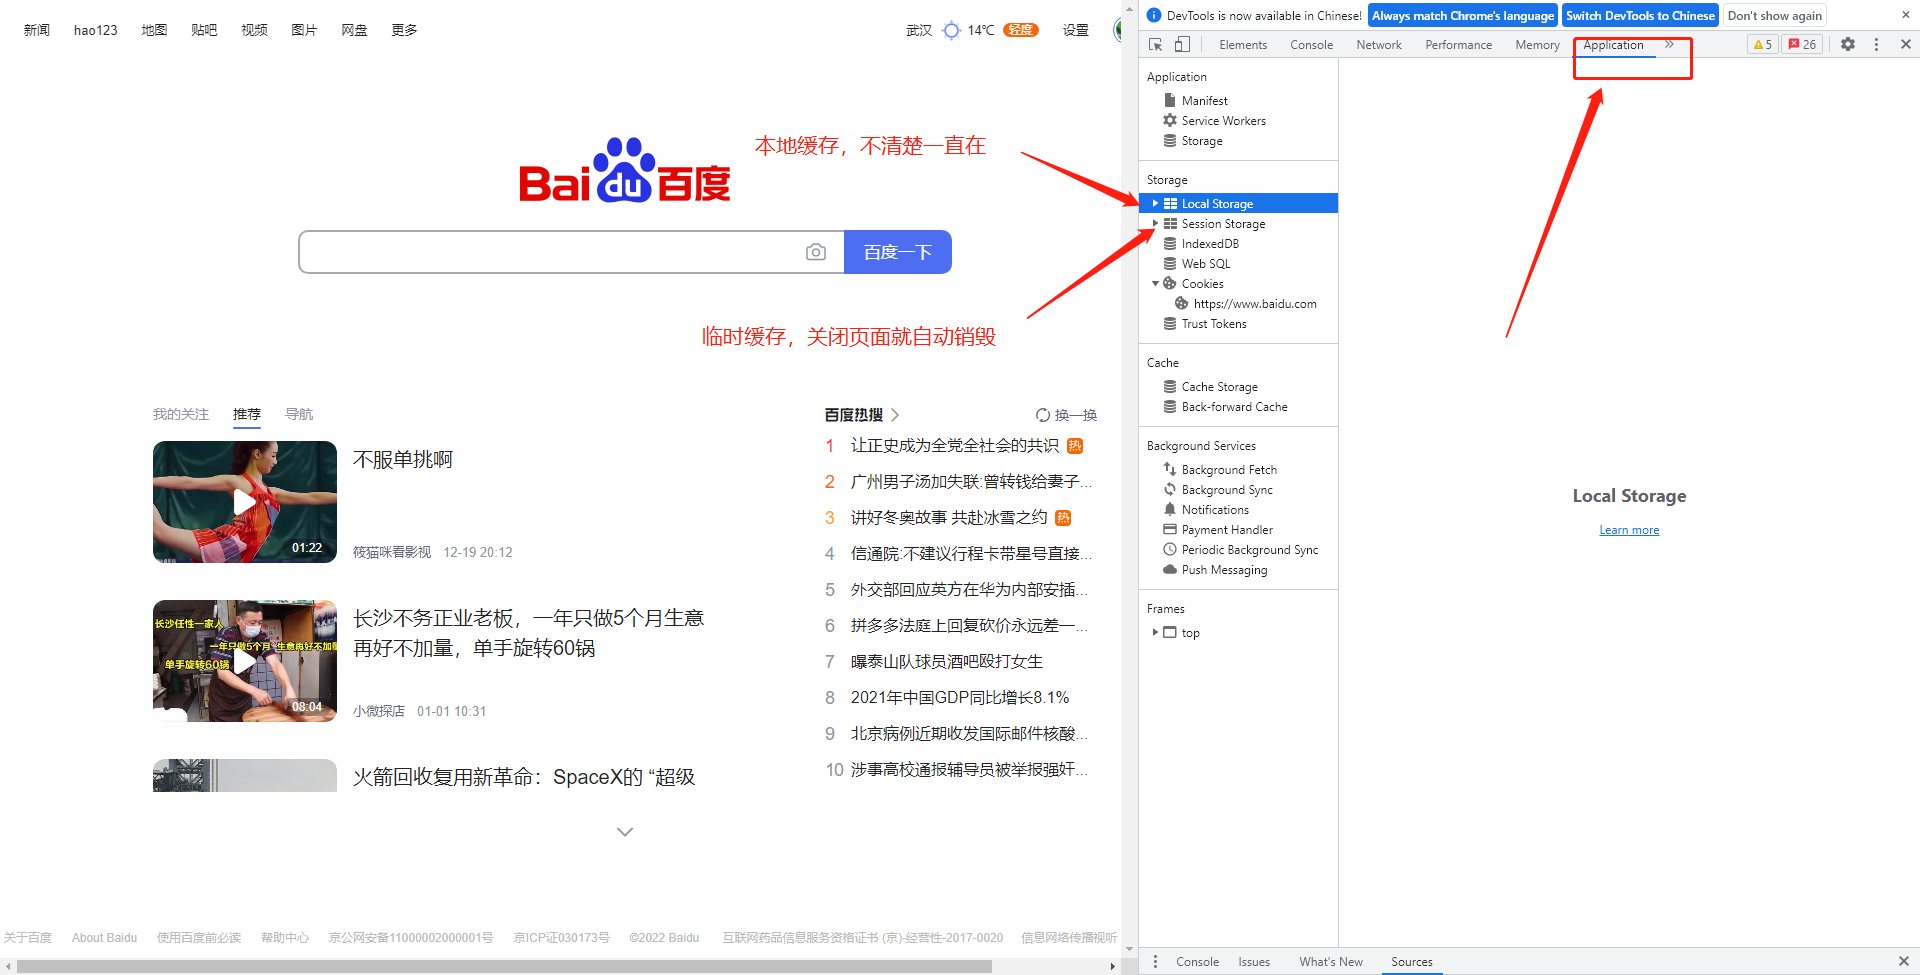
Task: Switch to the Network tab
Action: click(1379, 45)
